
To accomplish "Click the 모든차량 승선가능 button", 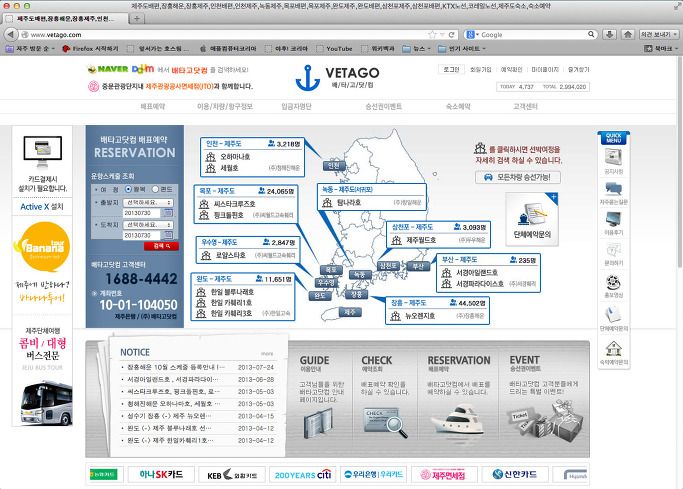I will coord(517,177).
